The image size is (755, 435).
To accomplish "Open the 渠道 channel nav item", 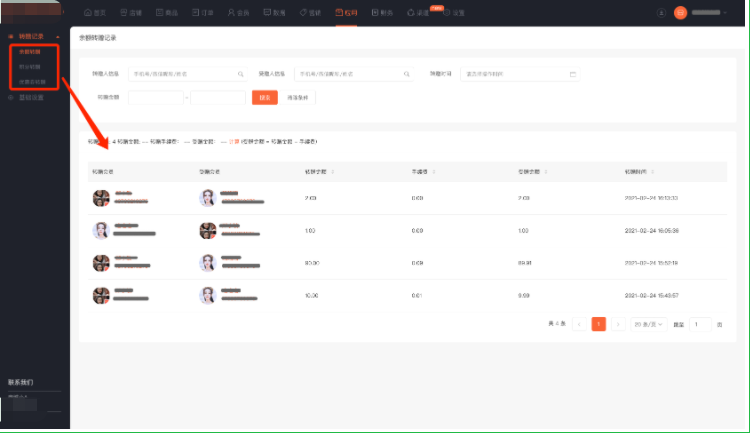I will (x=418, y=13).
